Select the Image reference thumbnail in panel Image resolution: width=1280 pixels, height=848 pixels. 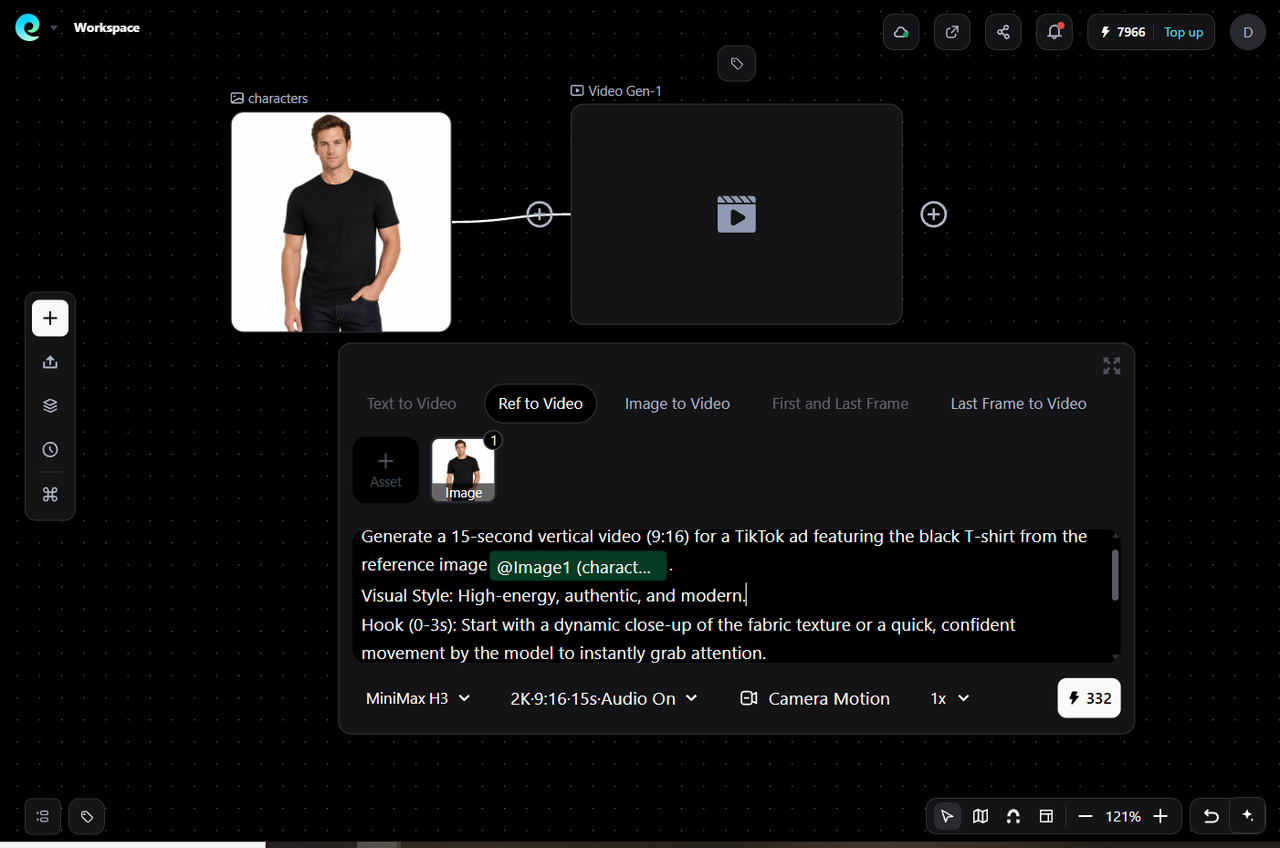pyautogui.click(x=463, y=469)
